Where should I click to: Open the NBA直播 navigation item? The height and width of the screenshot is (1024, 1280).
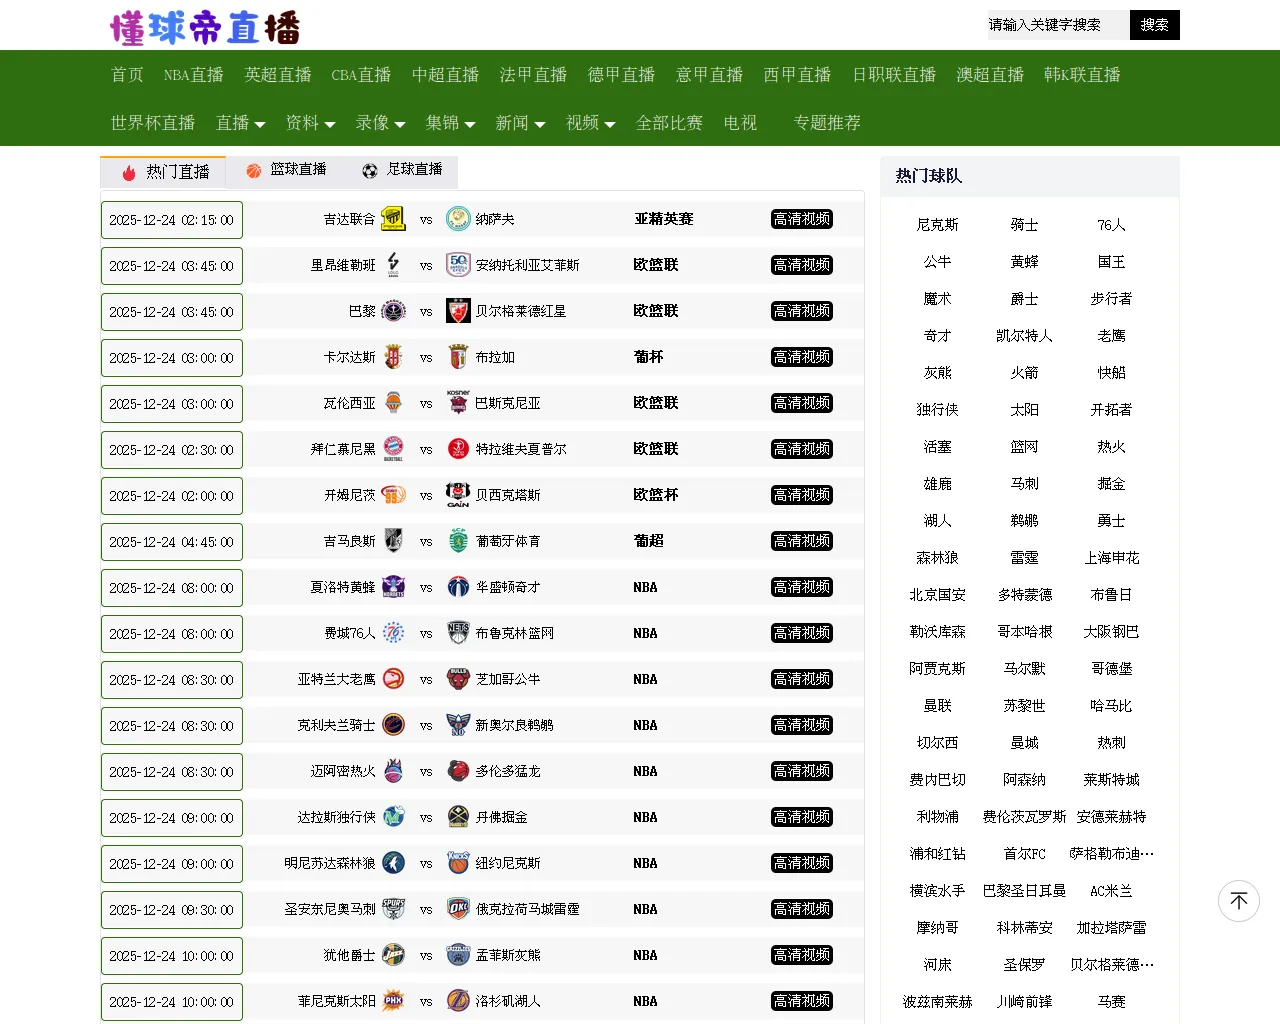194,75
